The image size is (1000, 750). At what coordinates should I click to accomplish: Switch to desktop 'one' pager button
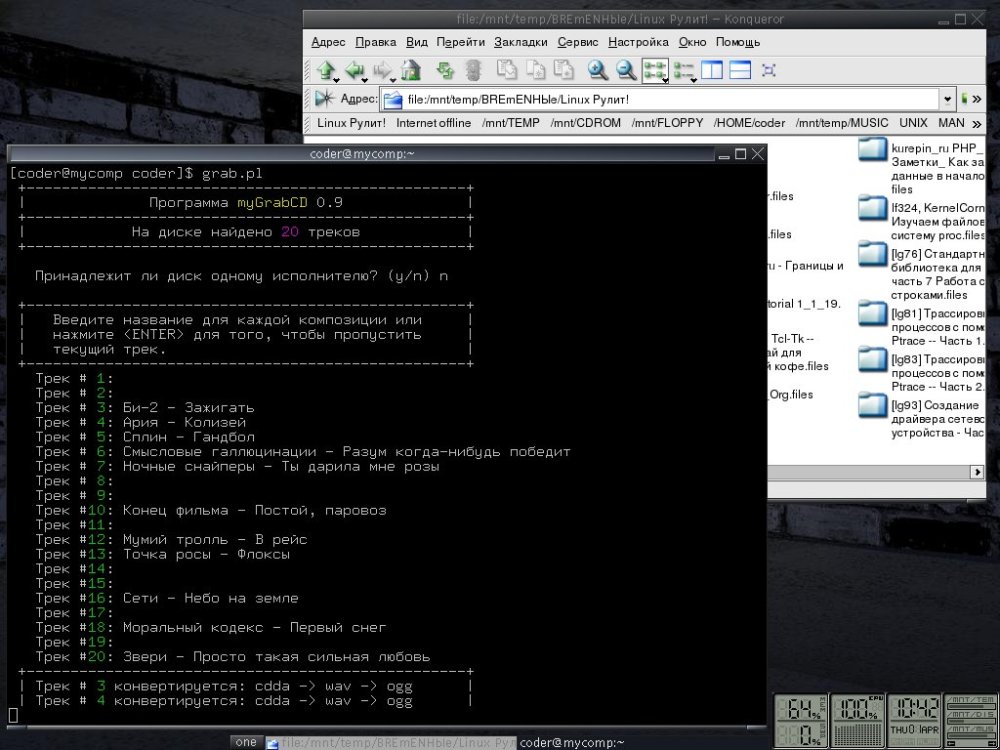(246, 742)
